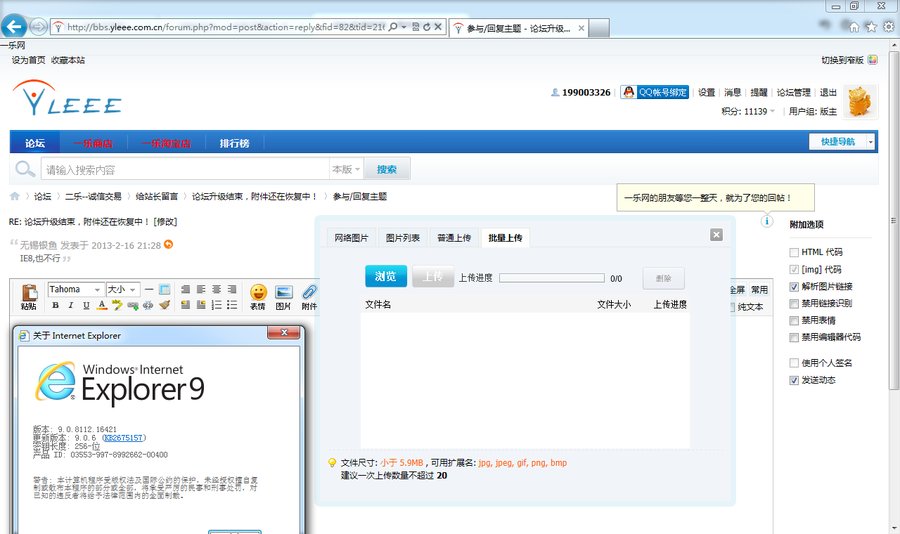Apply bold formatting with the B icon

coord(55,305)
